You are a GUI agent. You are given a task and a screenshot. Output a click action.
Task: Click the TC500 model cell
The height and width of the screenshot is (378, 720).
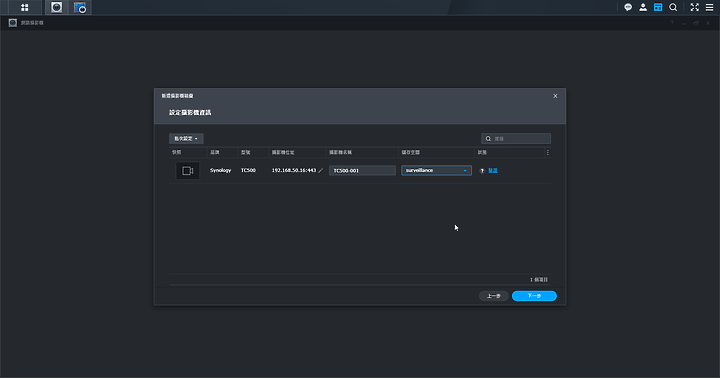(x=248, y=170)
